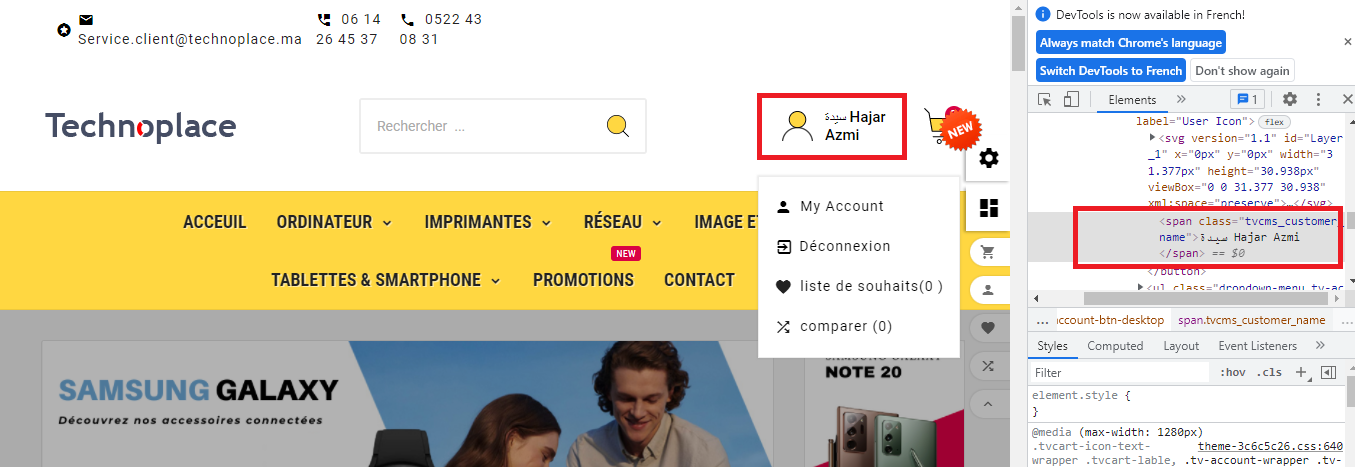1355x467 pixels.
Task: Click the 0522 43 08 31 number
Action: point(440,29)
